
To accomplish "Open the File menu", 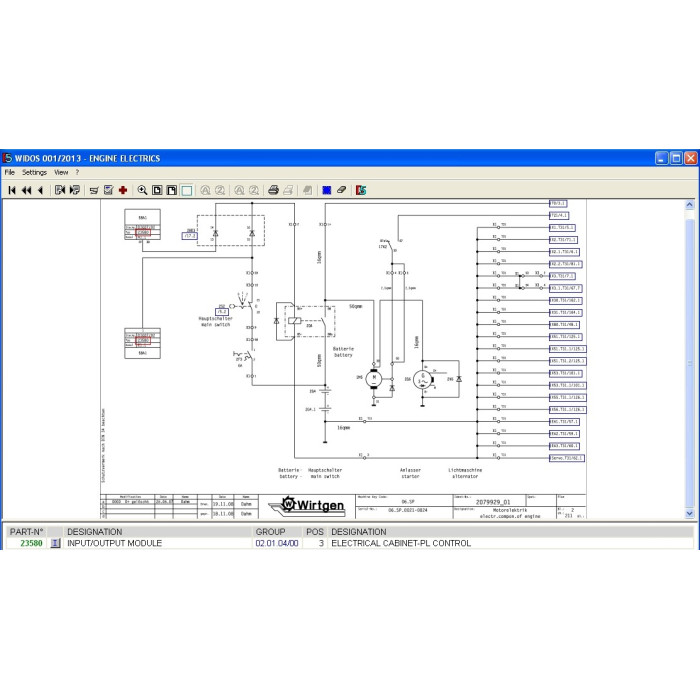I will 9,172.
